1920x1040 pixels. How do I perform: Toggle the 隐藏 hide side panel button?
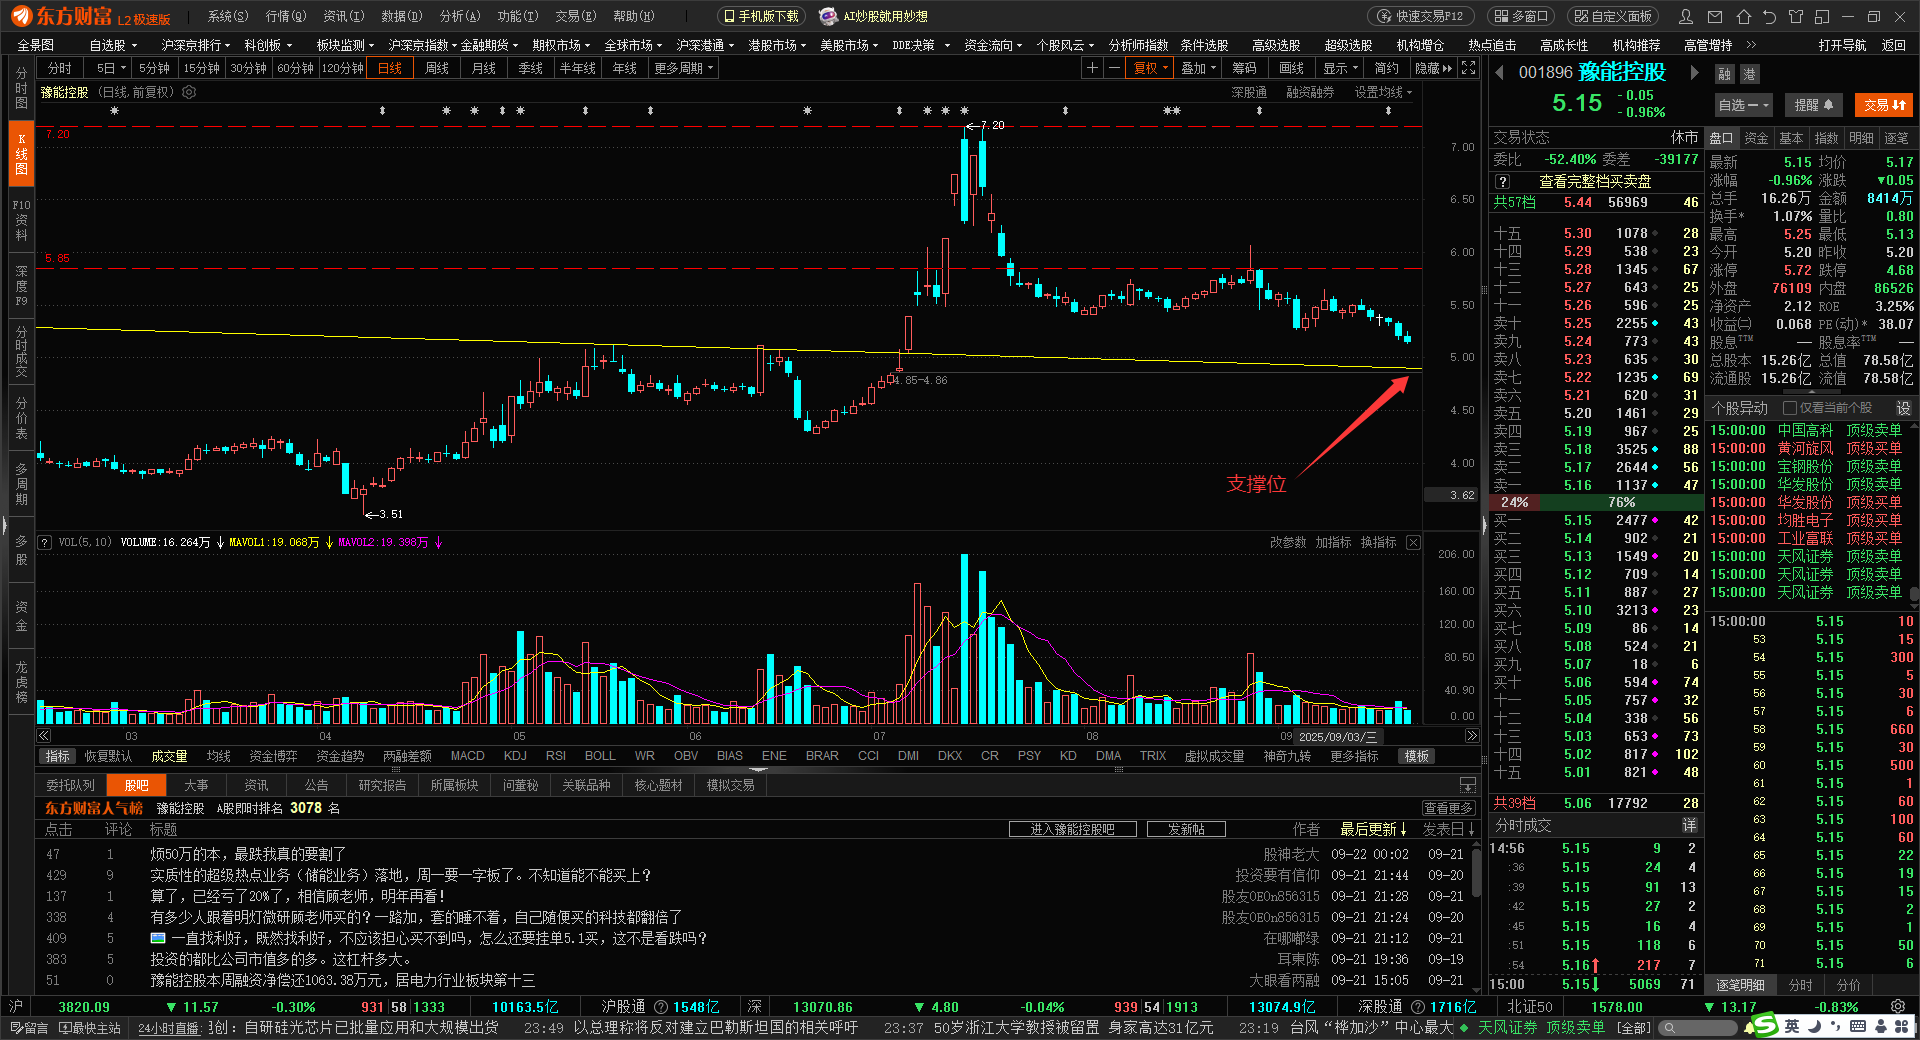[1433, 68]
